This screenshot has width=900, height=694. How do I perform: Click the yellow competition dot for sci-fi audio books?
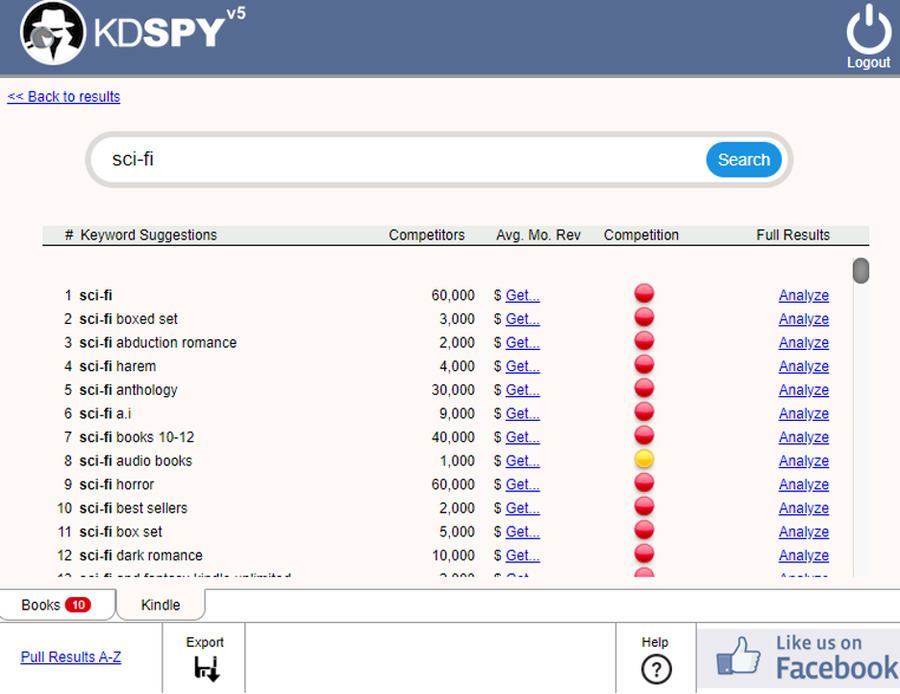pyautogui.click(x=643, y=458)
